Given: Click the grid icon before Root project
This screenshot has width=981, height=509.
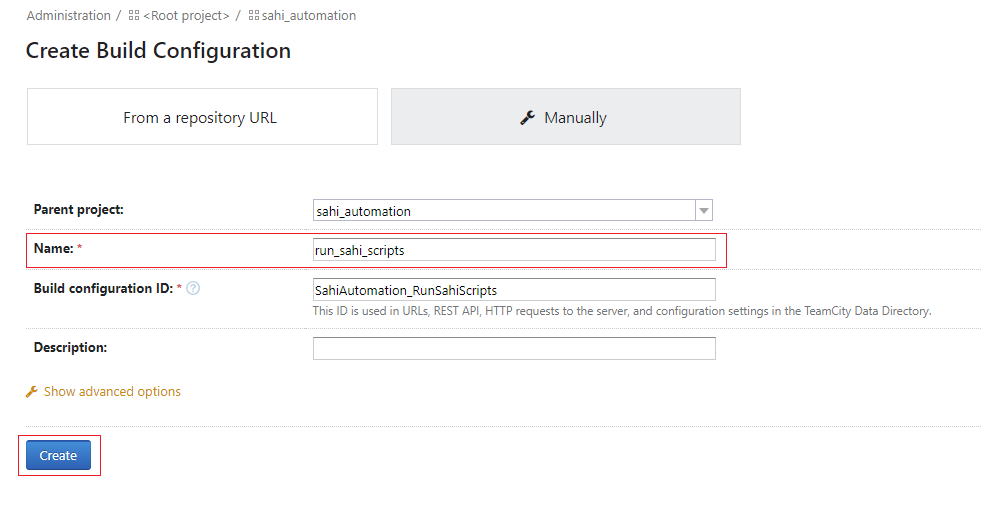Looking at the screenshot, I should tap(134, 16).
